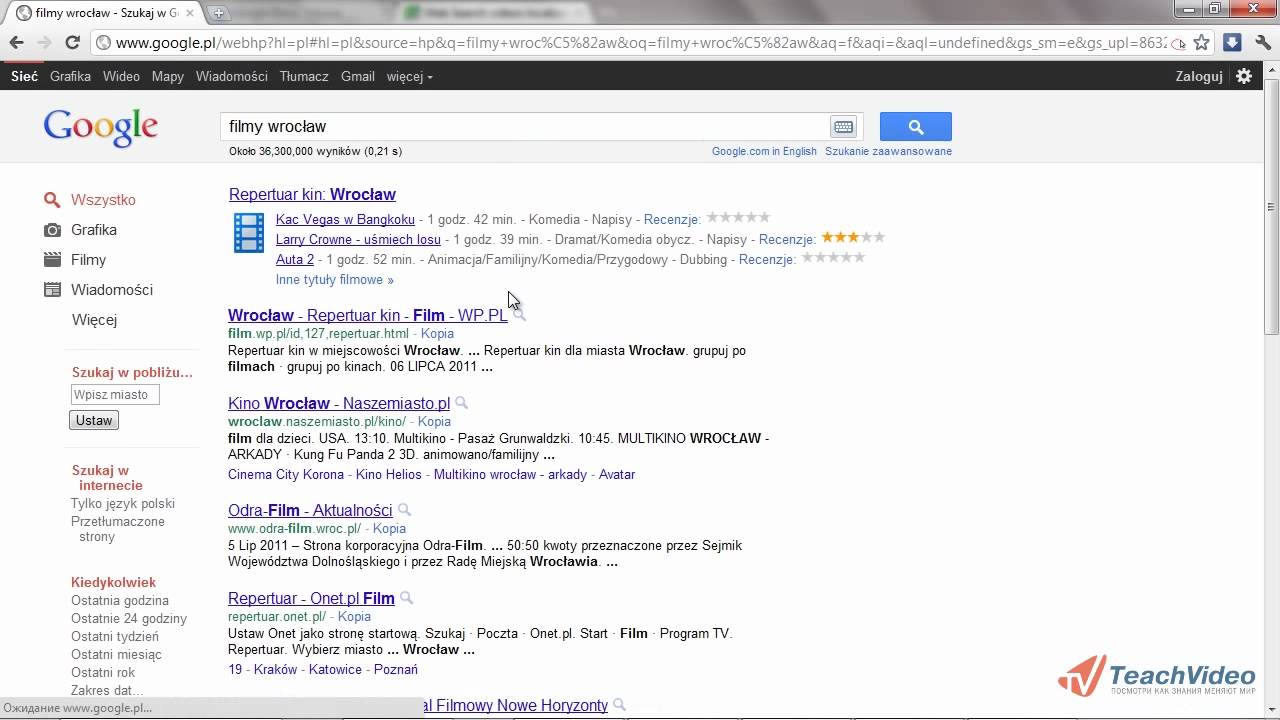The width and height of the screenshot is (1280, 720).
Task: Click the 'Kraków' sublink under Onet result
Action: 275,669
